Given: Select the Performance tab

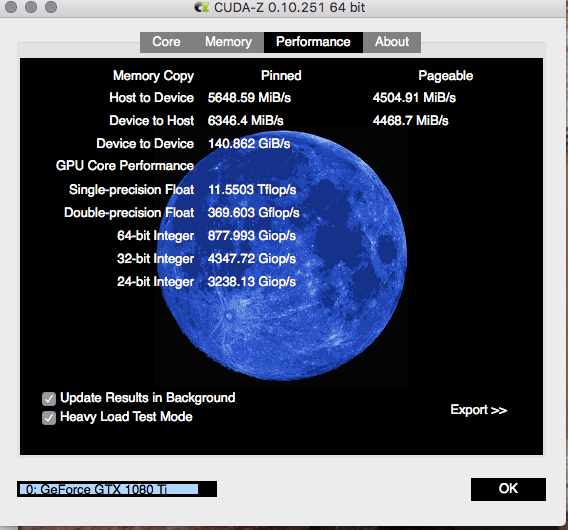Looking at the screenshot, I should [x=313, y=42].
